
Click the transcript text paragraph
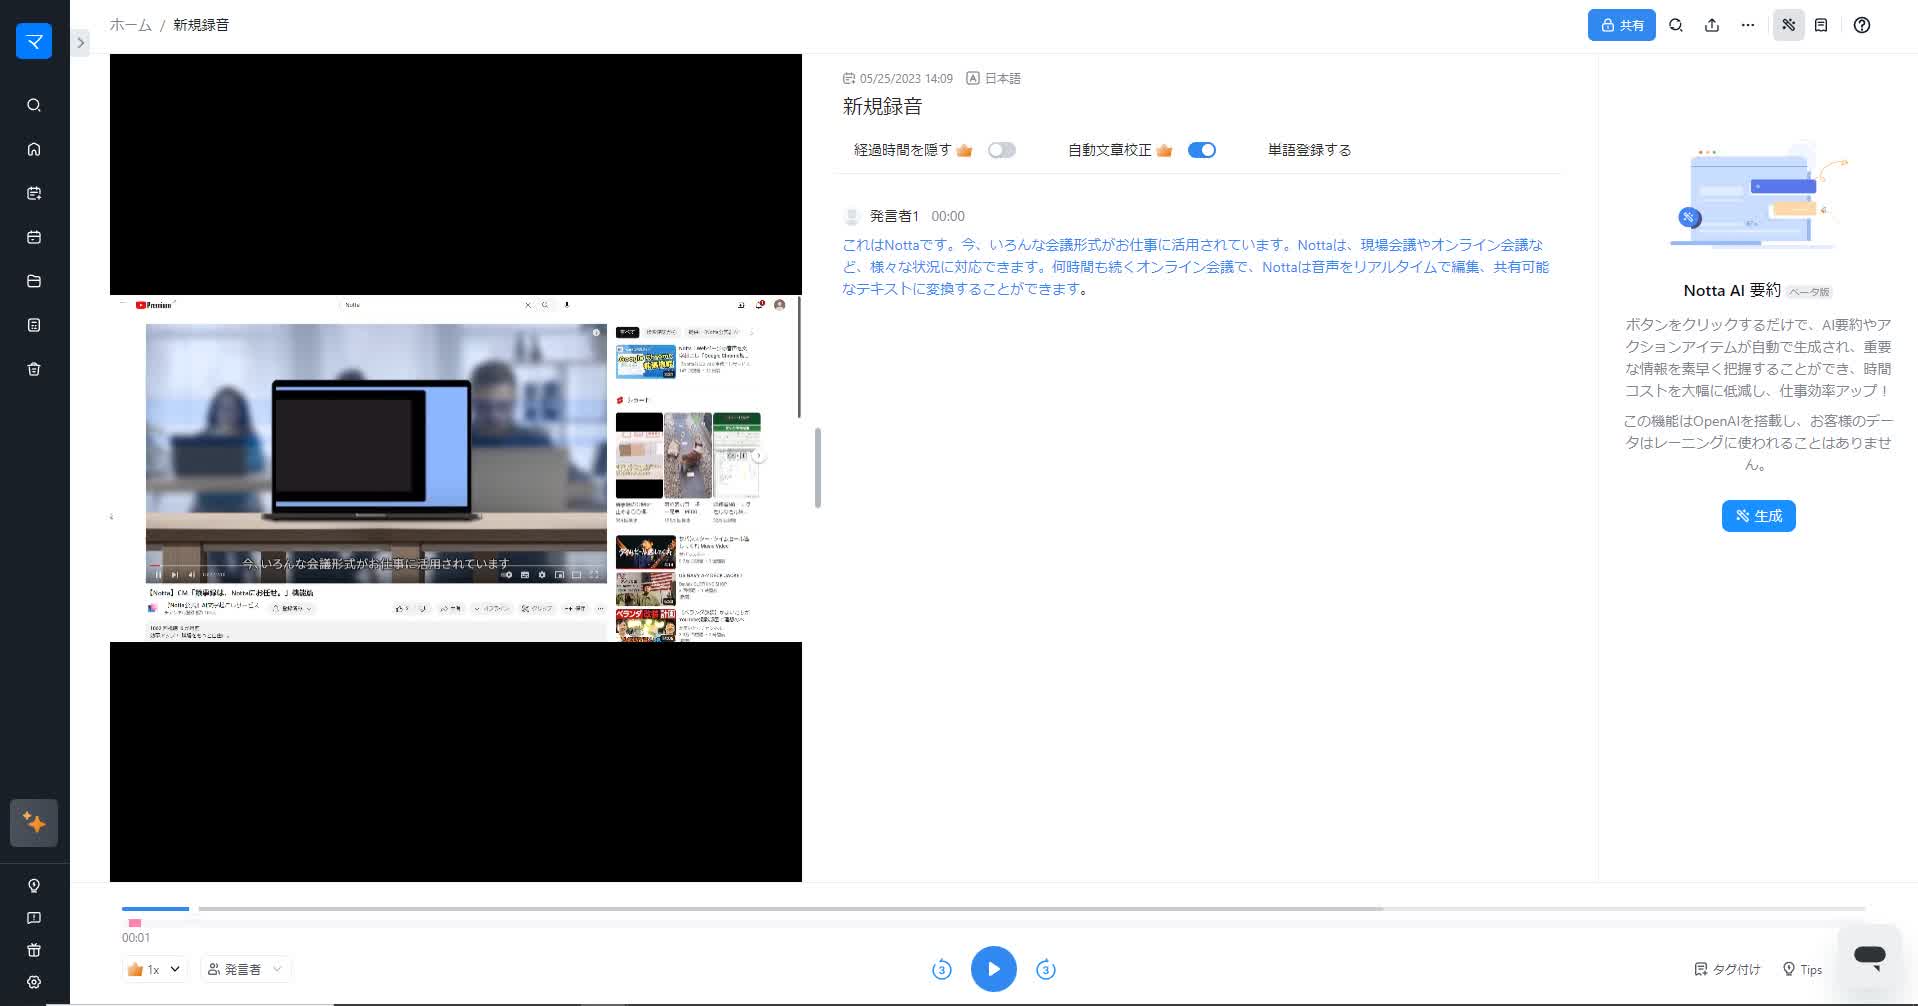[1196, 267]
